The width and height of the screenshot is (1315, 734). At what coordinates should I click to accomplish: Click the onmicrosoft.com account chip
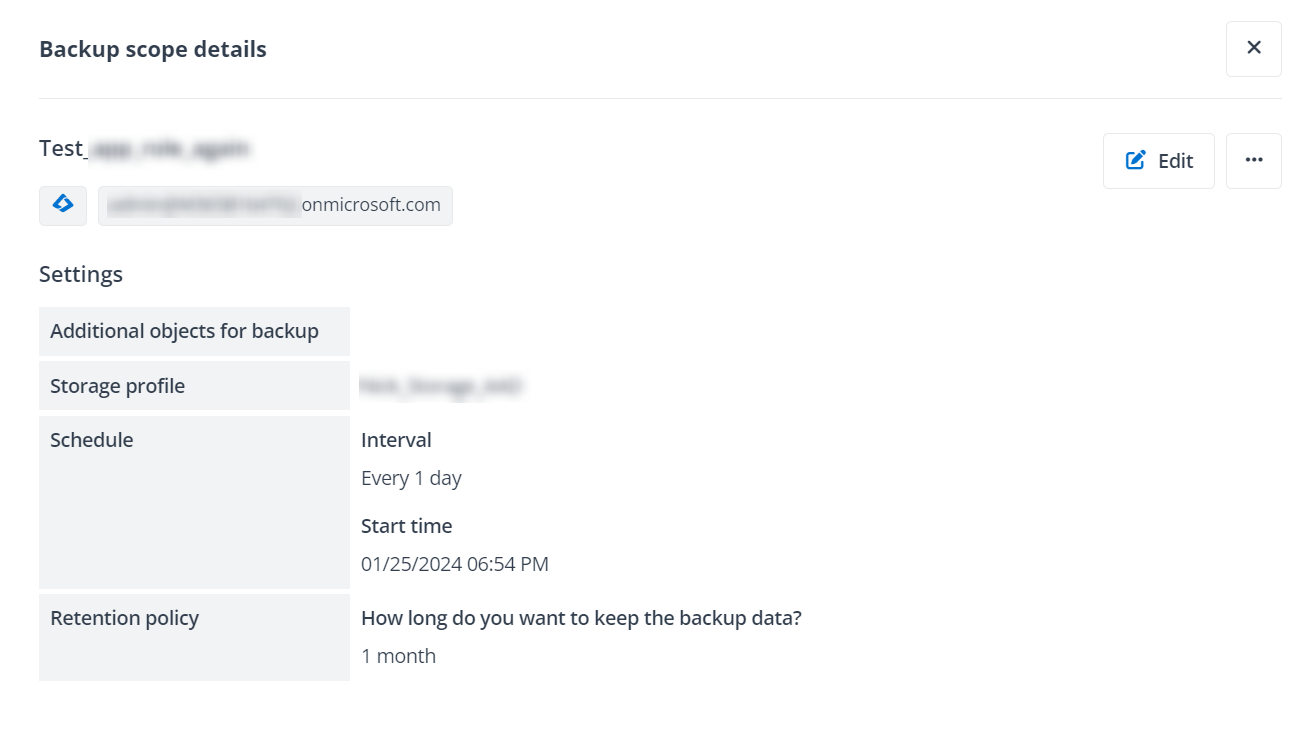click(x=275, y=205)
